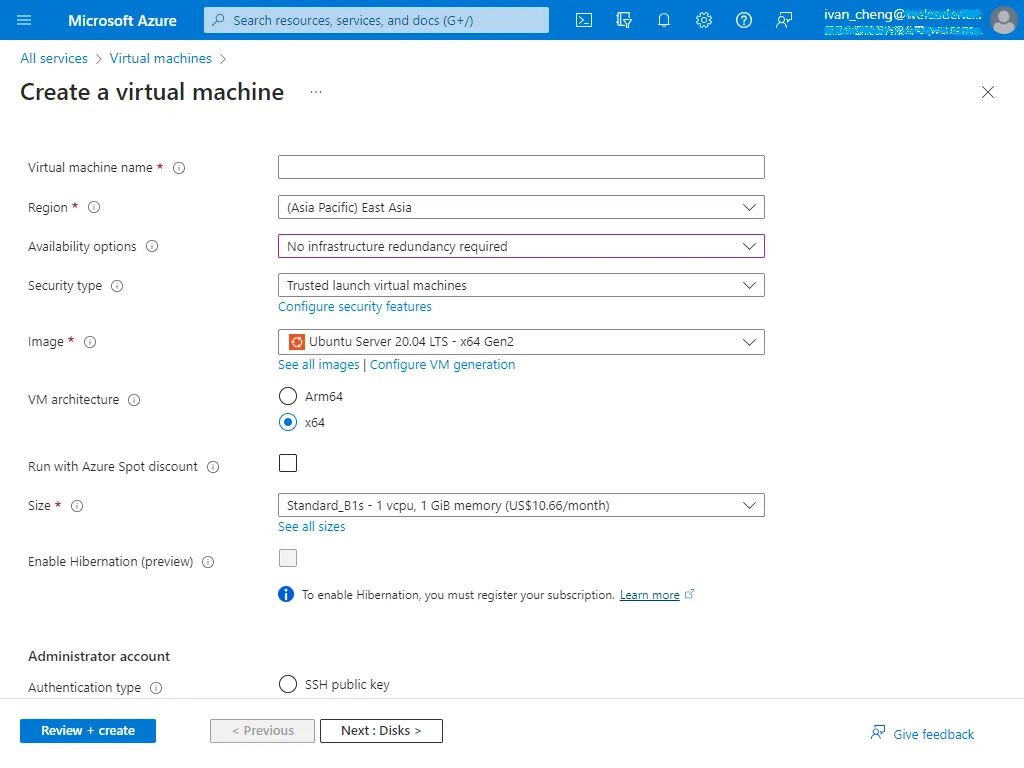1024x768 pixels.
Task: Show info tooltip for VM architecture
Action: click(x=134, y=400)
